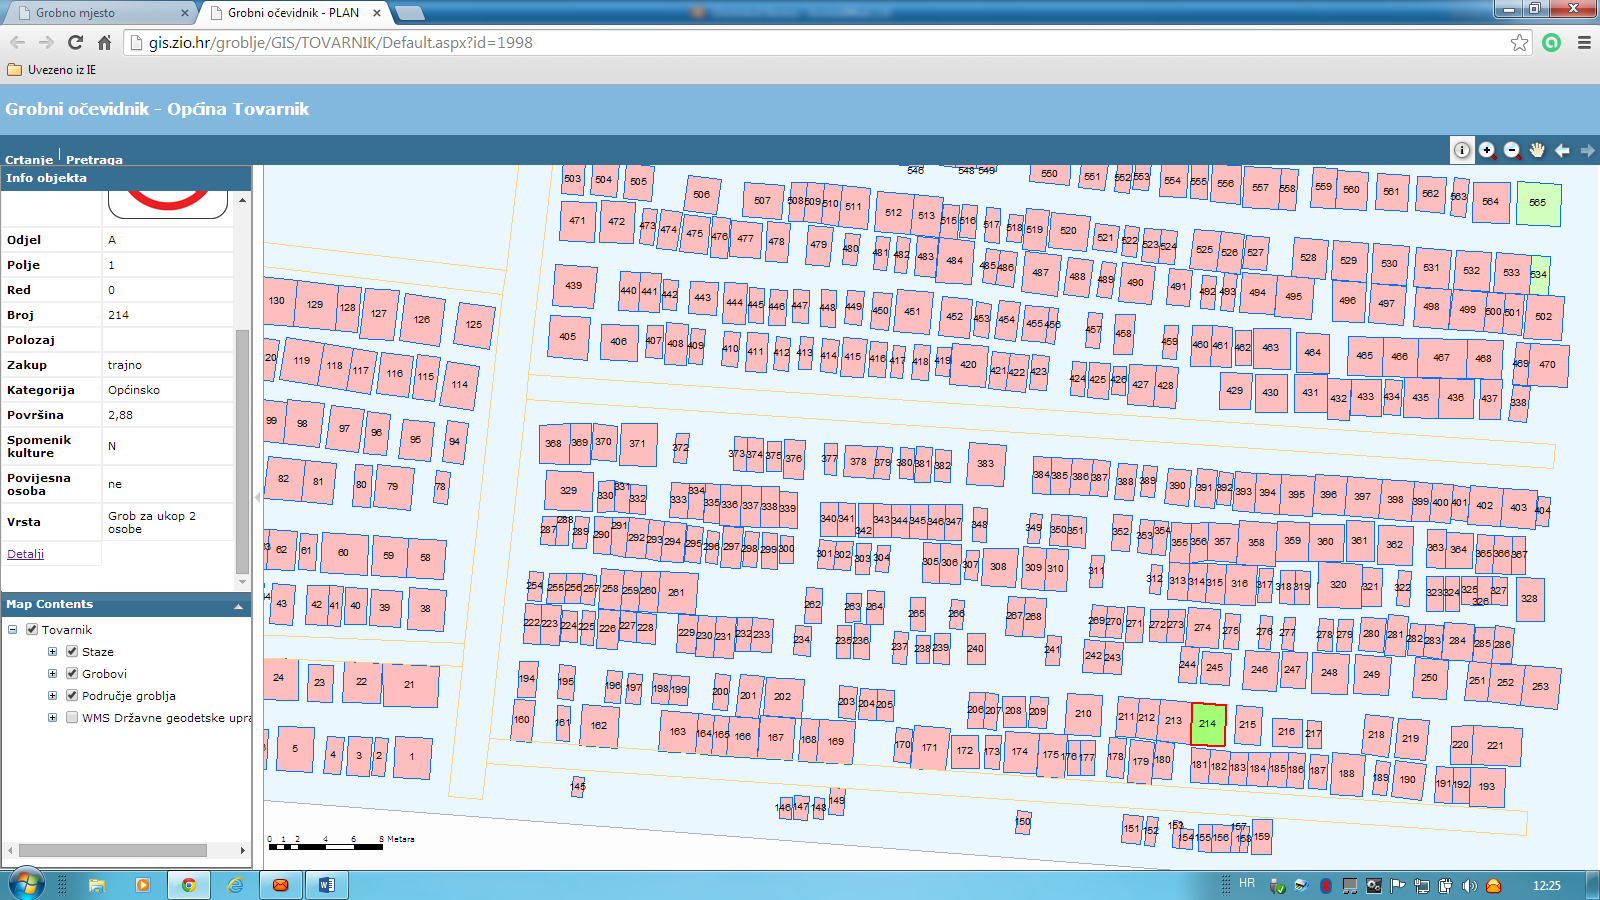Open a new browser tab

pyautogui.click(x=410, y=13)
